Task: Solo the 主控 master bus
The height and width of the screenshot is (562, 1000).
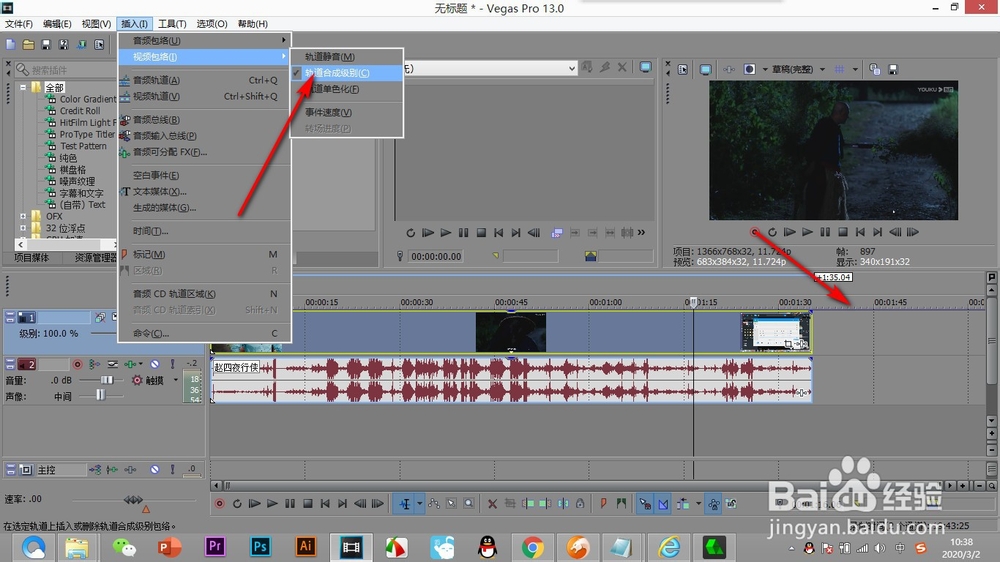Action: (172, 470)
